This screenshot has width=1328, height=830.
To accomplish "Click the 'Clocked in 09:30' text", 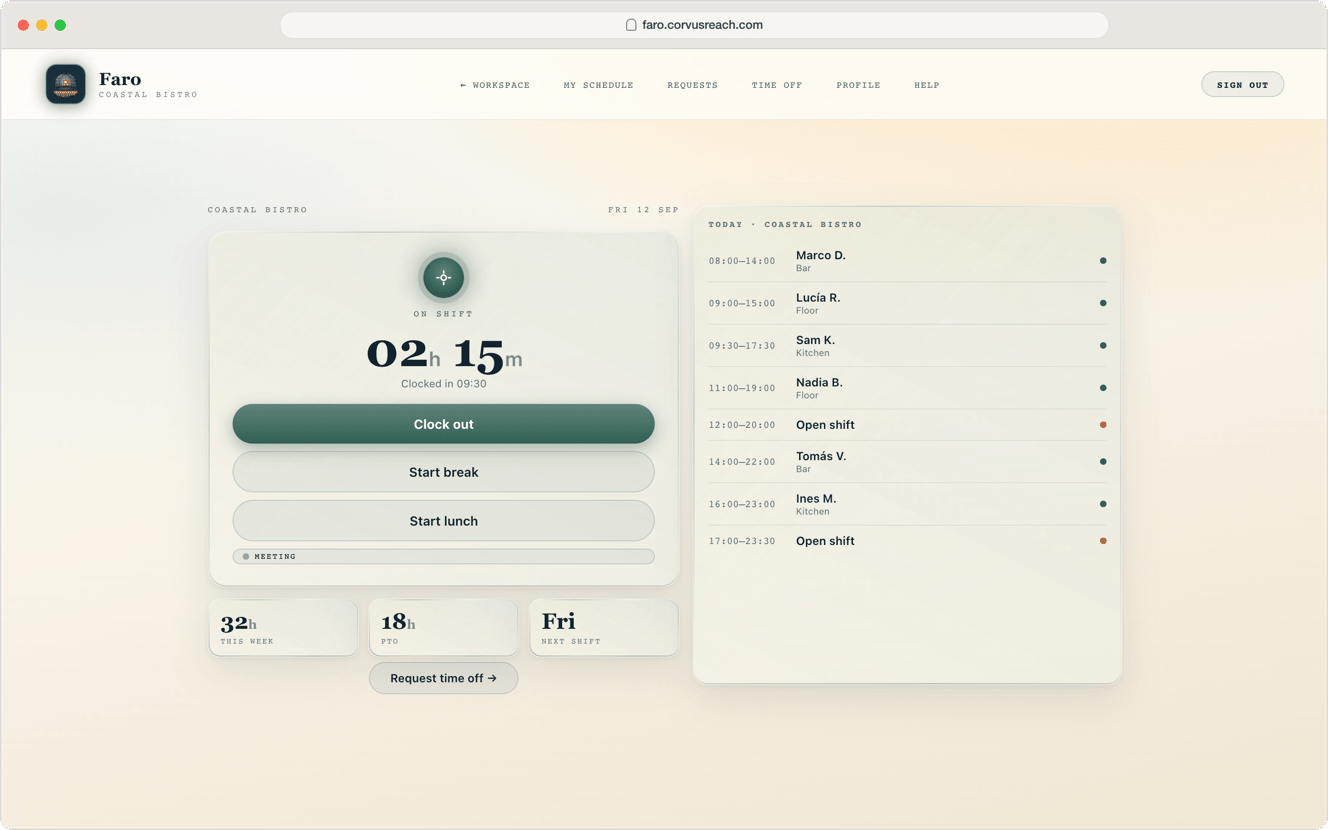I will point(443,384).
